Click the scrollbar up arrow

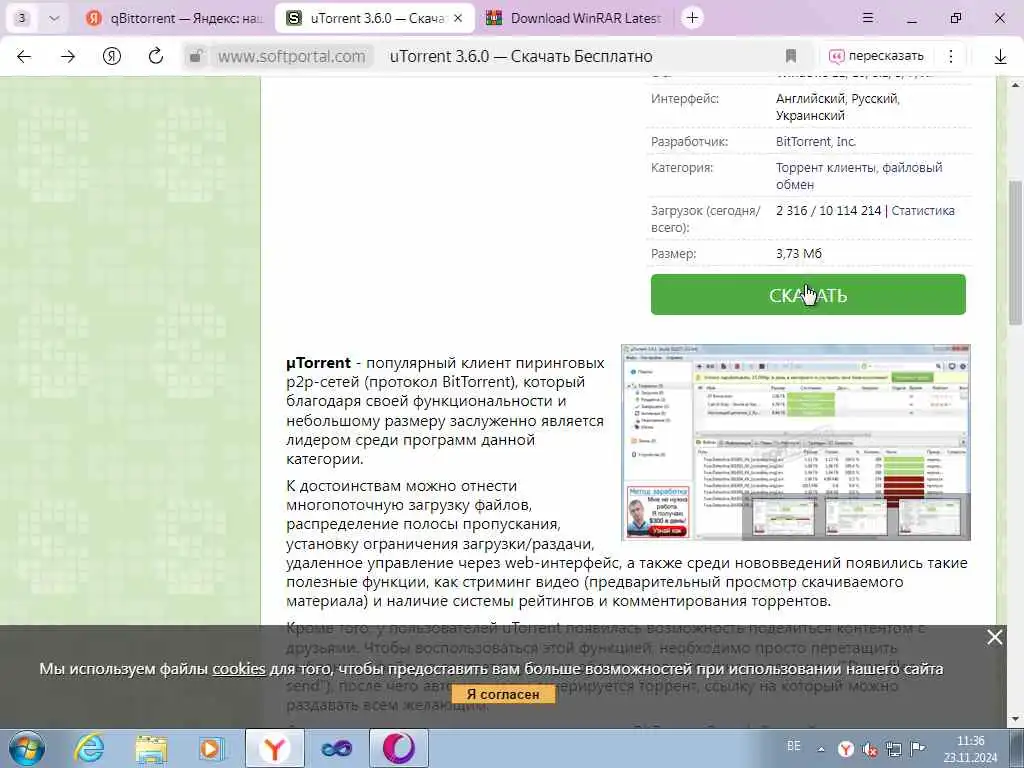click(1016, 84)
